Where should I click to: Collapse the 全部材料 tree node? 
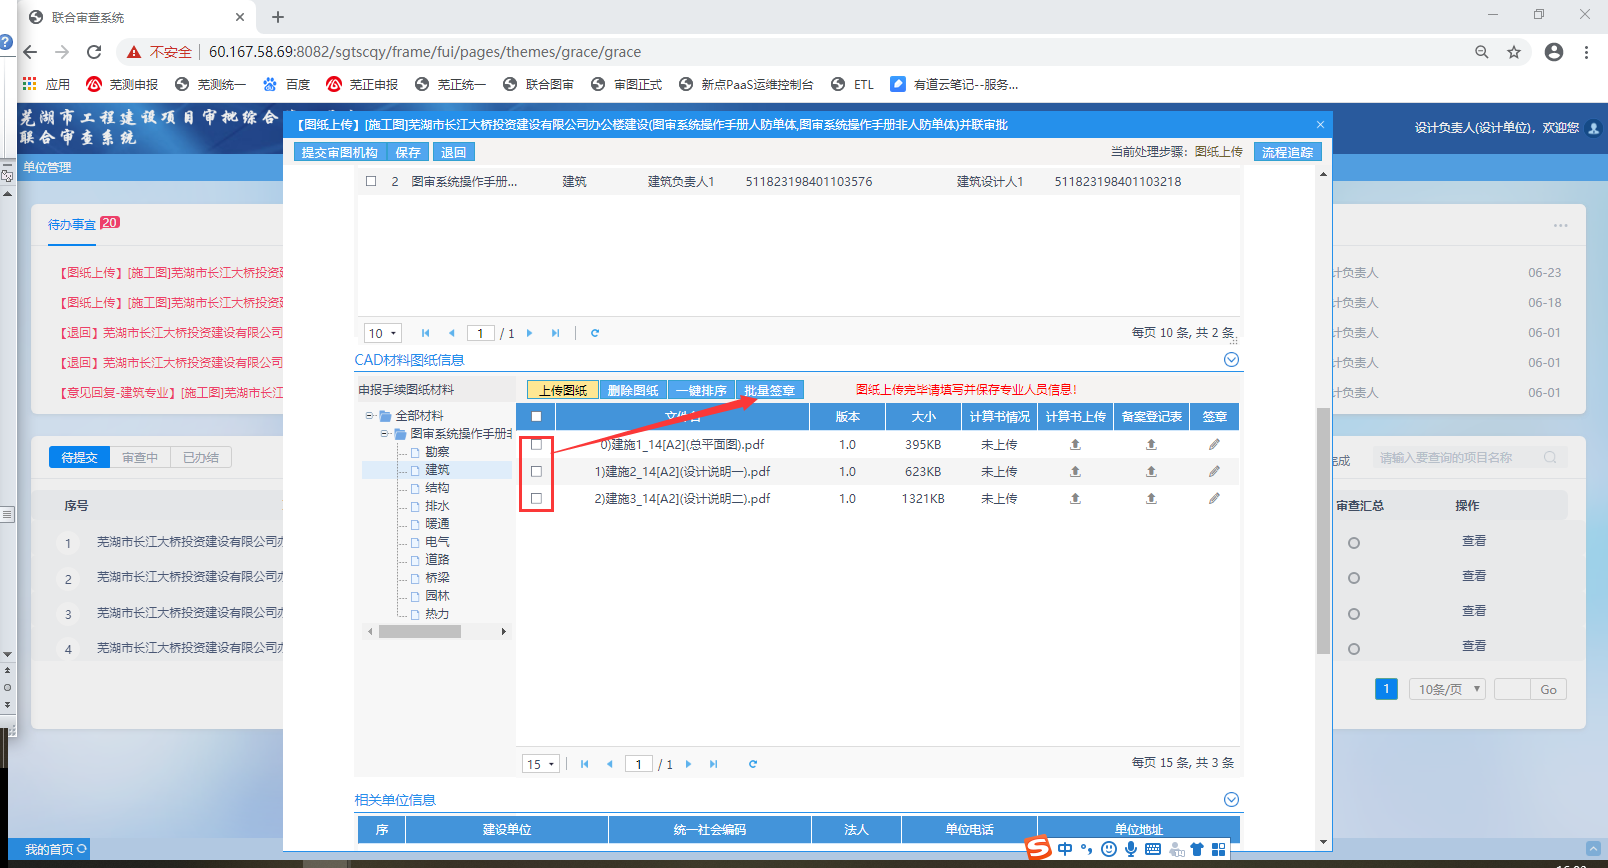pos(369,416)
